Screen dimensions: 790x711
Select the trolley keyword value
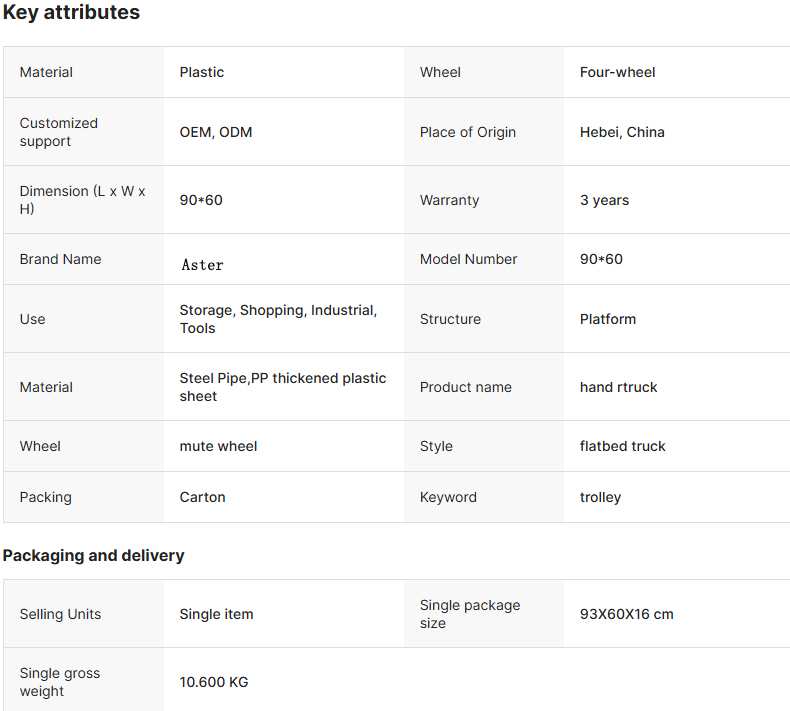[x=600, y=497]
